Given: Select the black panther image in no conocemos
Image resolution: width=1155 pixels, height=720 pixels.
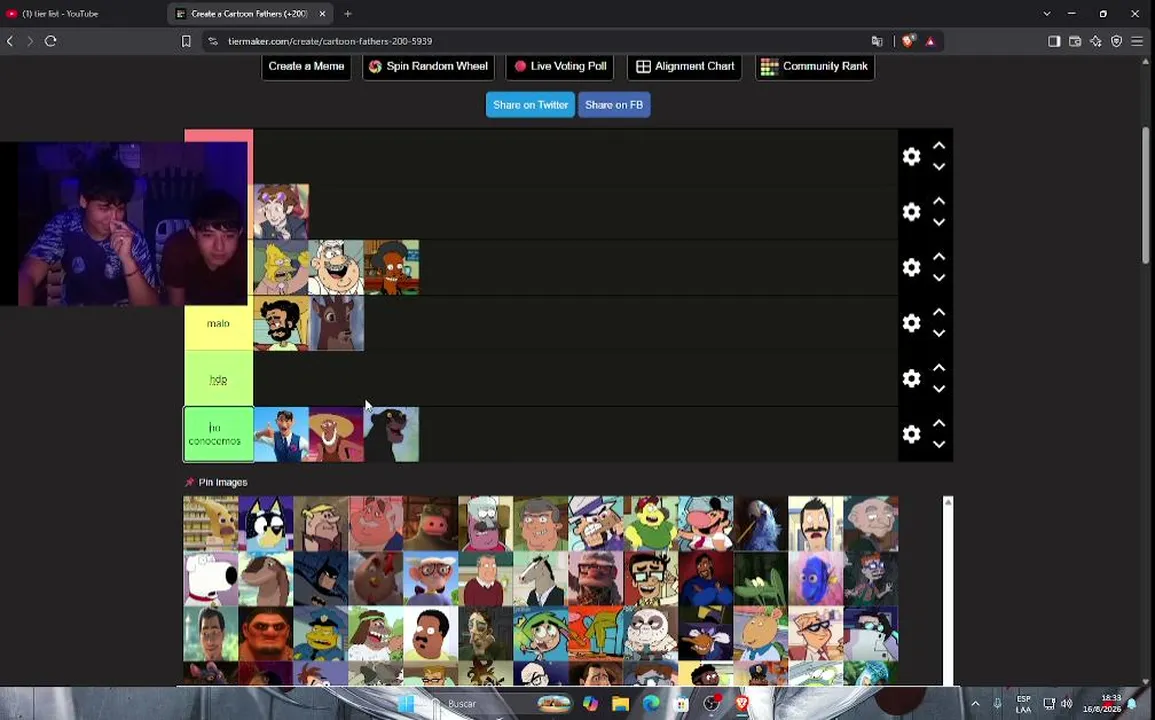Looking at the screenshot, I should (391, 434).
